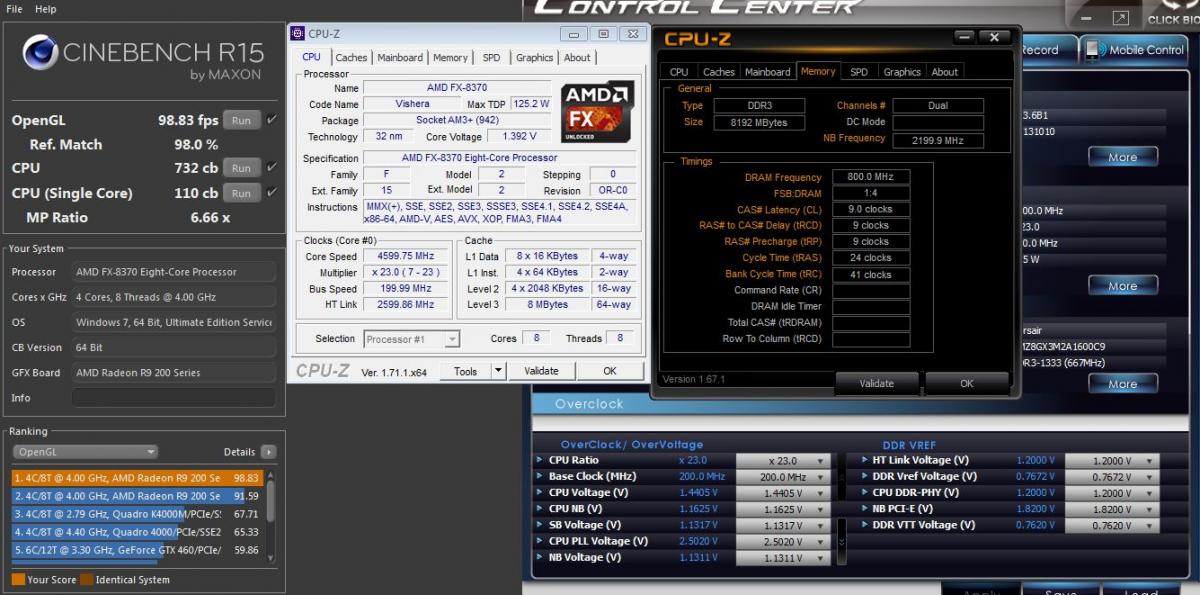This screenshot has height=595, width=1200.
Task: Open the CPU PLL Voltage 2.5020 V dropdown
Action: pyautogui.click(x=784, y=541)
